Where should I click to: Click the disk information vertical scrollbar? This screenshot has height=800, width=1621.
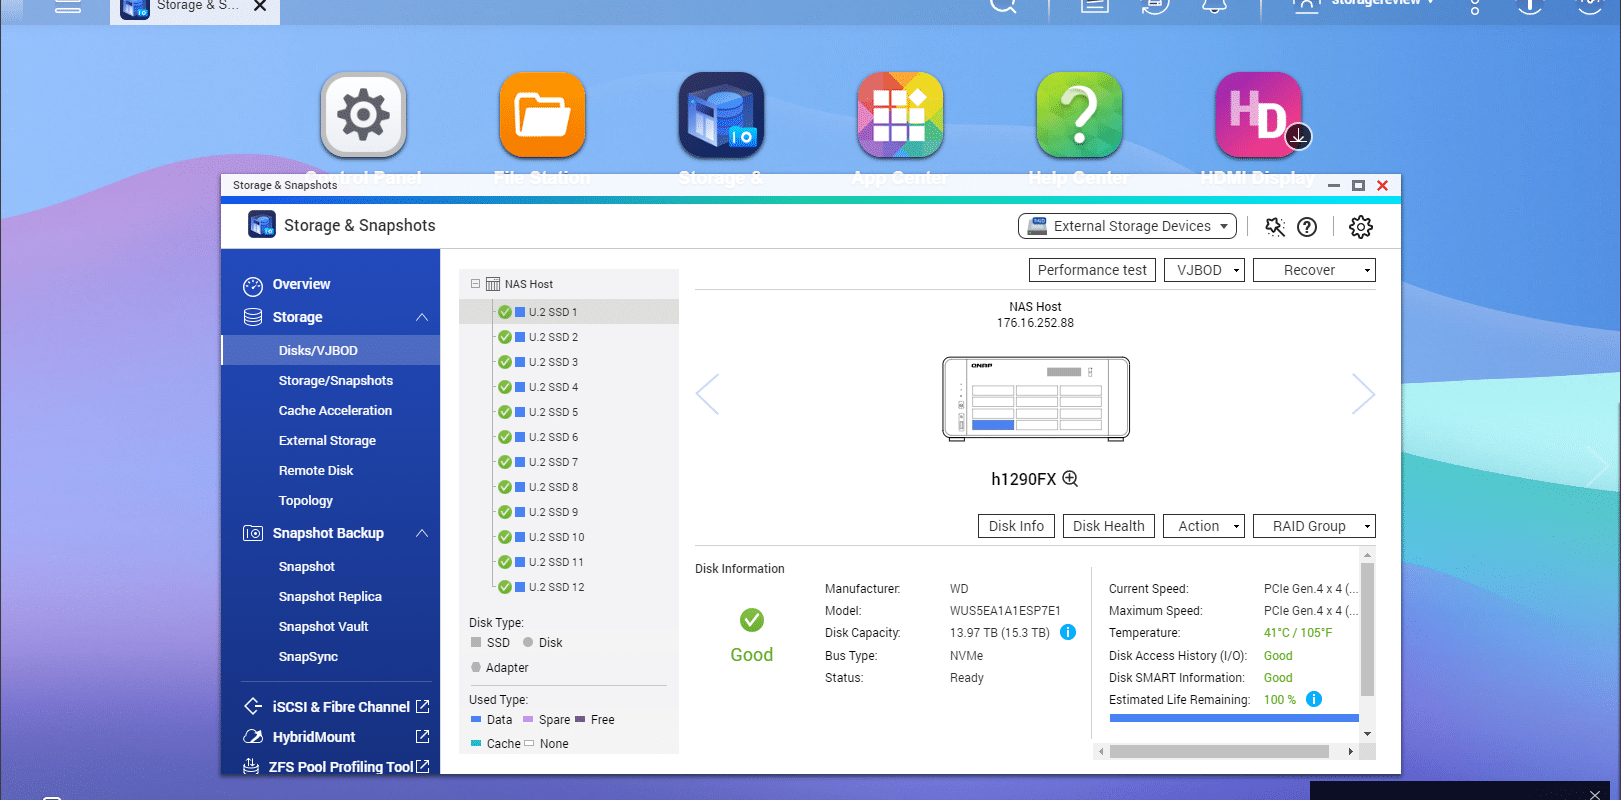(1367, 630)
